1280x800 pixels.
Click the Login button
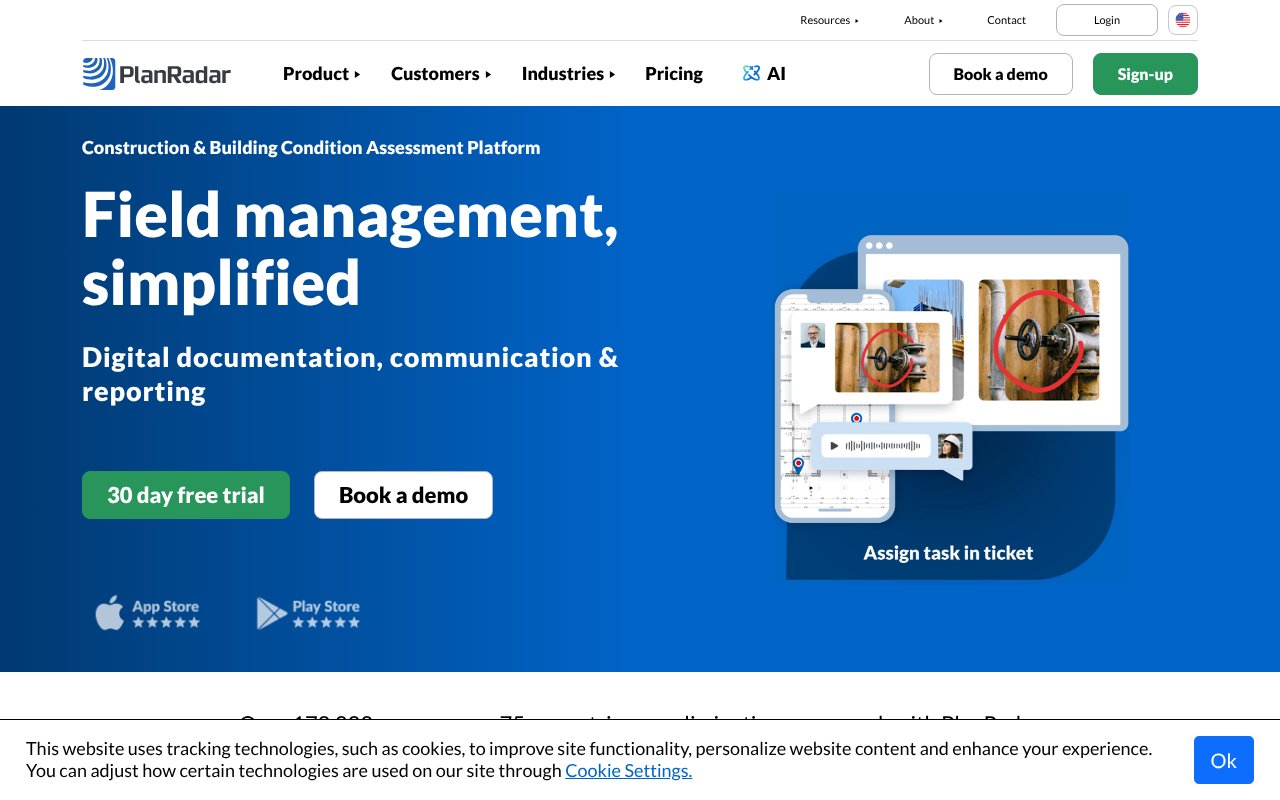[1106, 20]
